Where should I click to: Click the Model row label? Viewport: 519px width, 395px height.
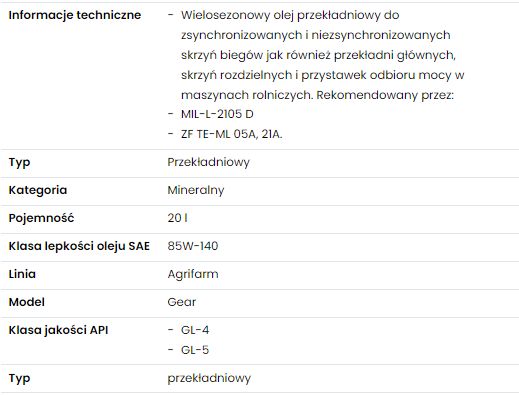[x=26, y=302]
